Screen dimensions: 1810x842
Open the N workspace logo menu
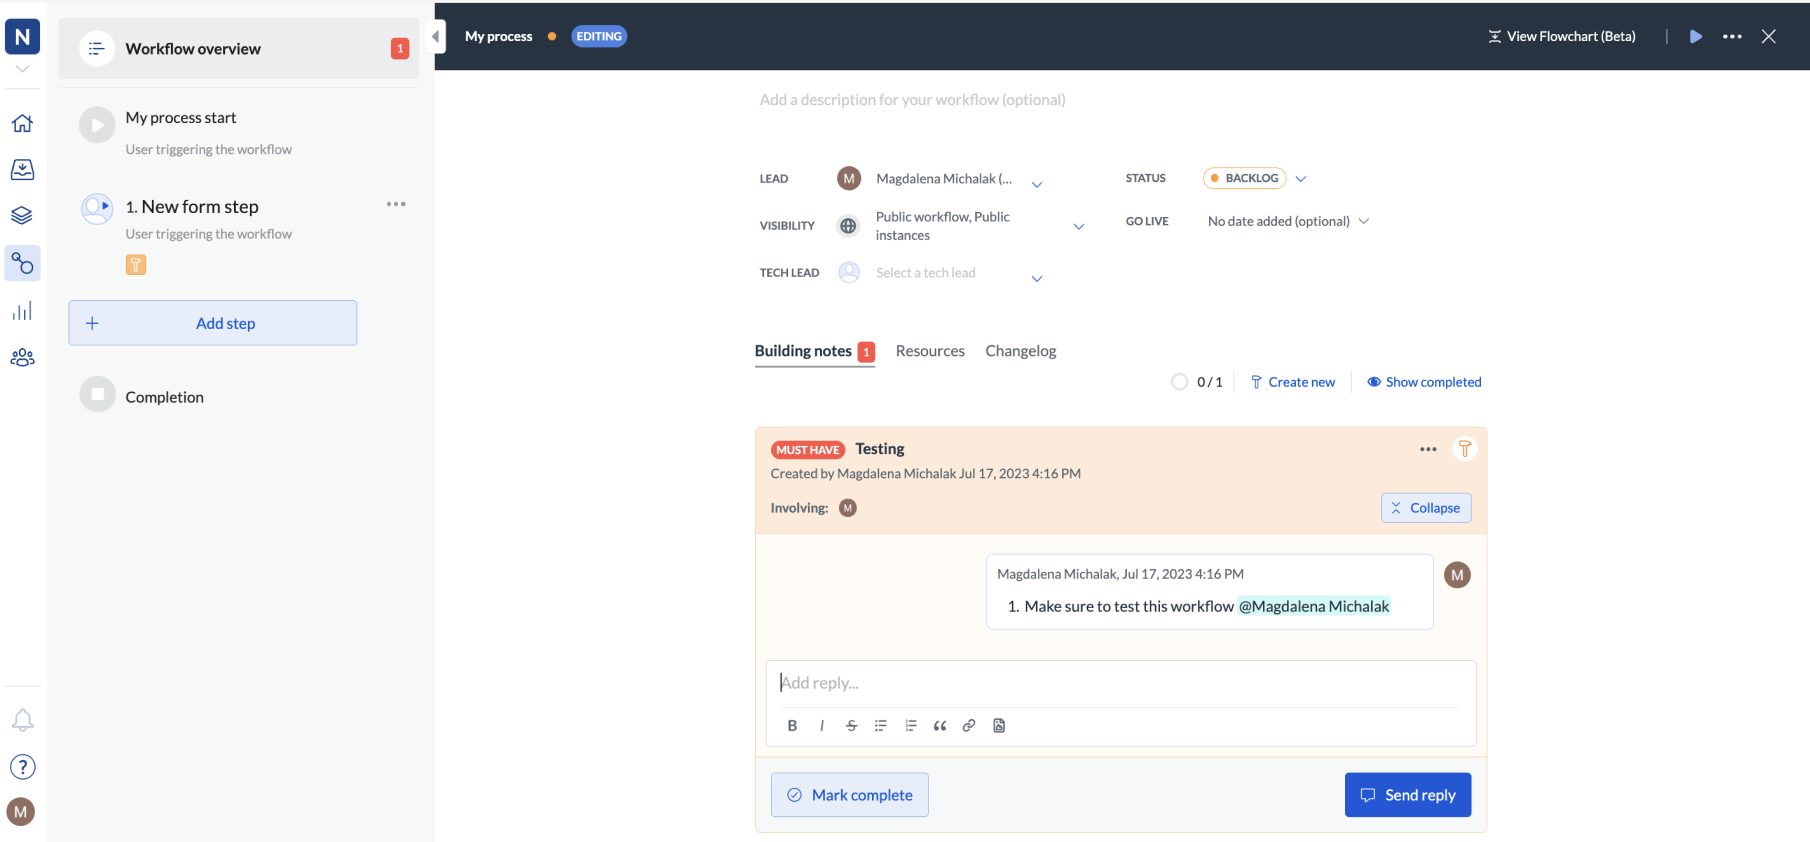pyautogui.click(x=22, y=37)
